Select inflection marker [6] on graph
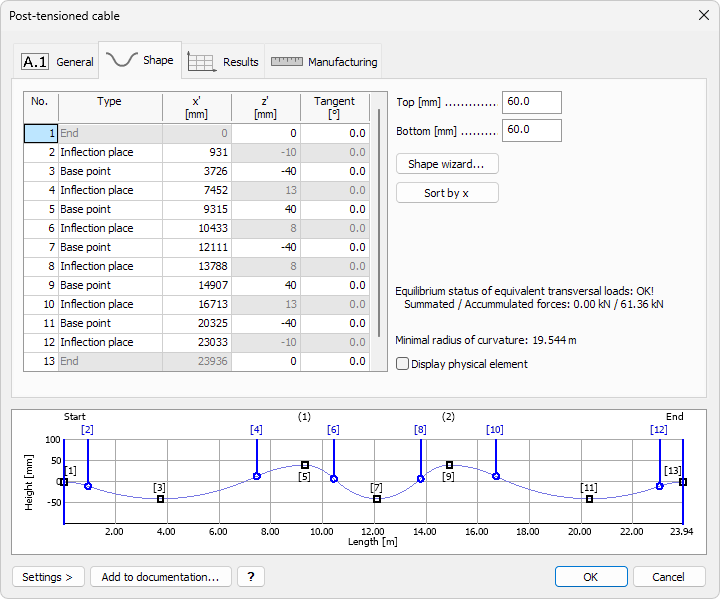Image resolution: width=720 pixels, height=599 pixels. pyautogui.click(x=334, y=479)
